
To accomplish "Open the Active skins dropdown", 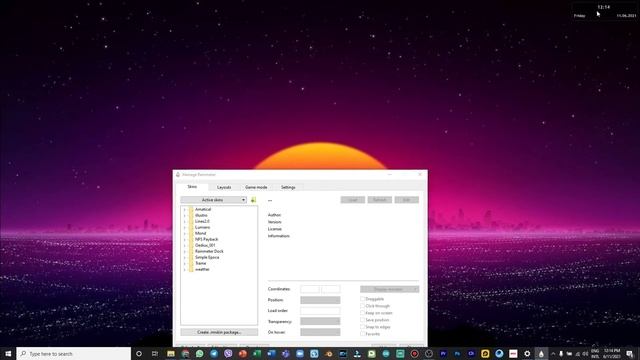I will point(213,200).
